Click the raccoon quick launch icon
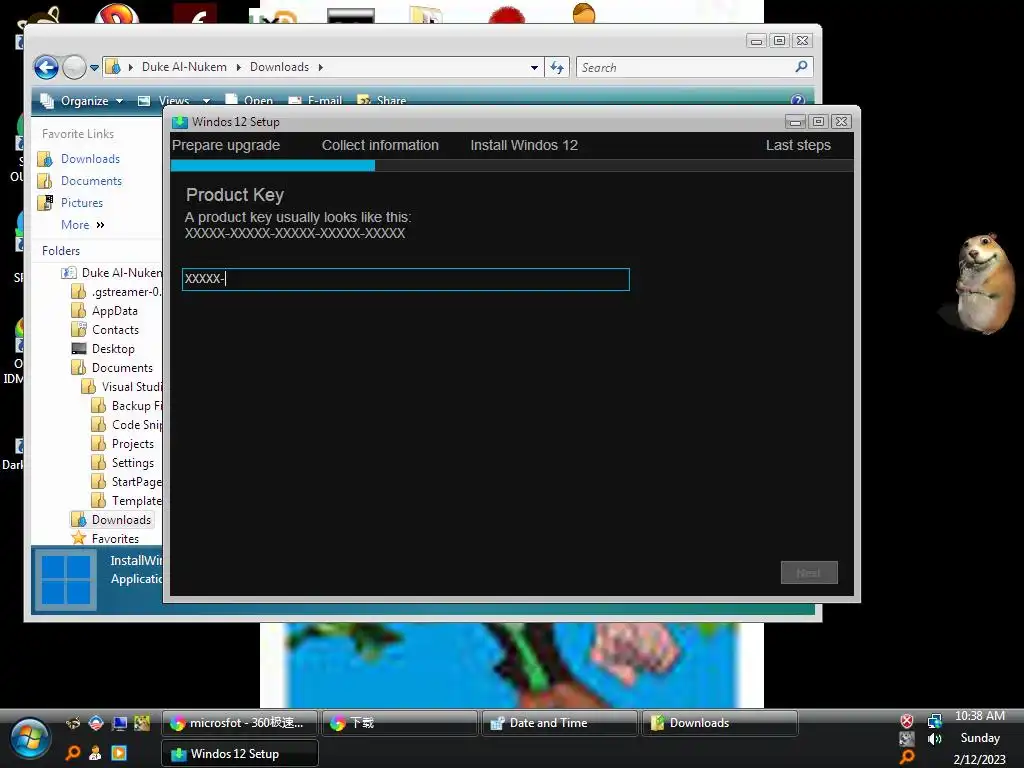The height and width of the screenshot is (768, 1024). tap(73, 723)
